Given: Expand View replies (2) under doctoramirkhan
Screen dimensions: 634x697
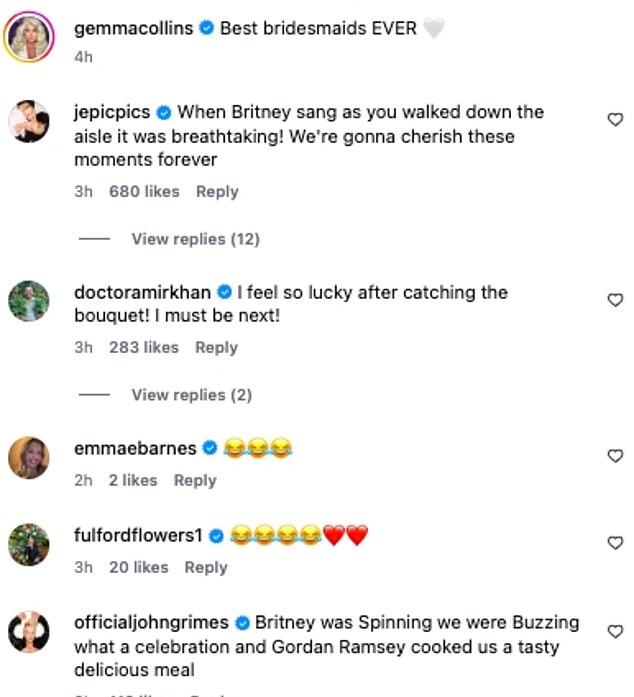Looking at the screenshot, I should point(191,395).
